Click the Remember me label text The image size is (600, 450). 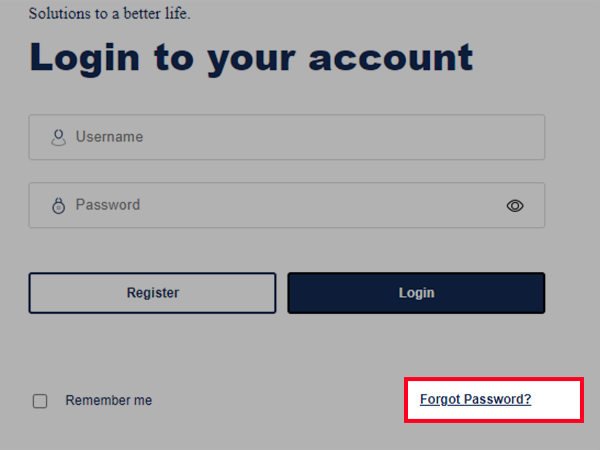coord(109,400)
